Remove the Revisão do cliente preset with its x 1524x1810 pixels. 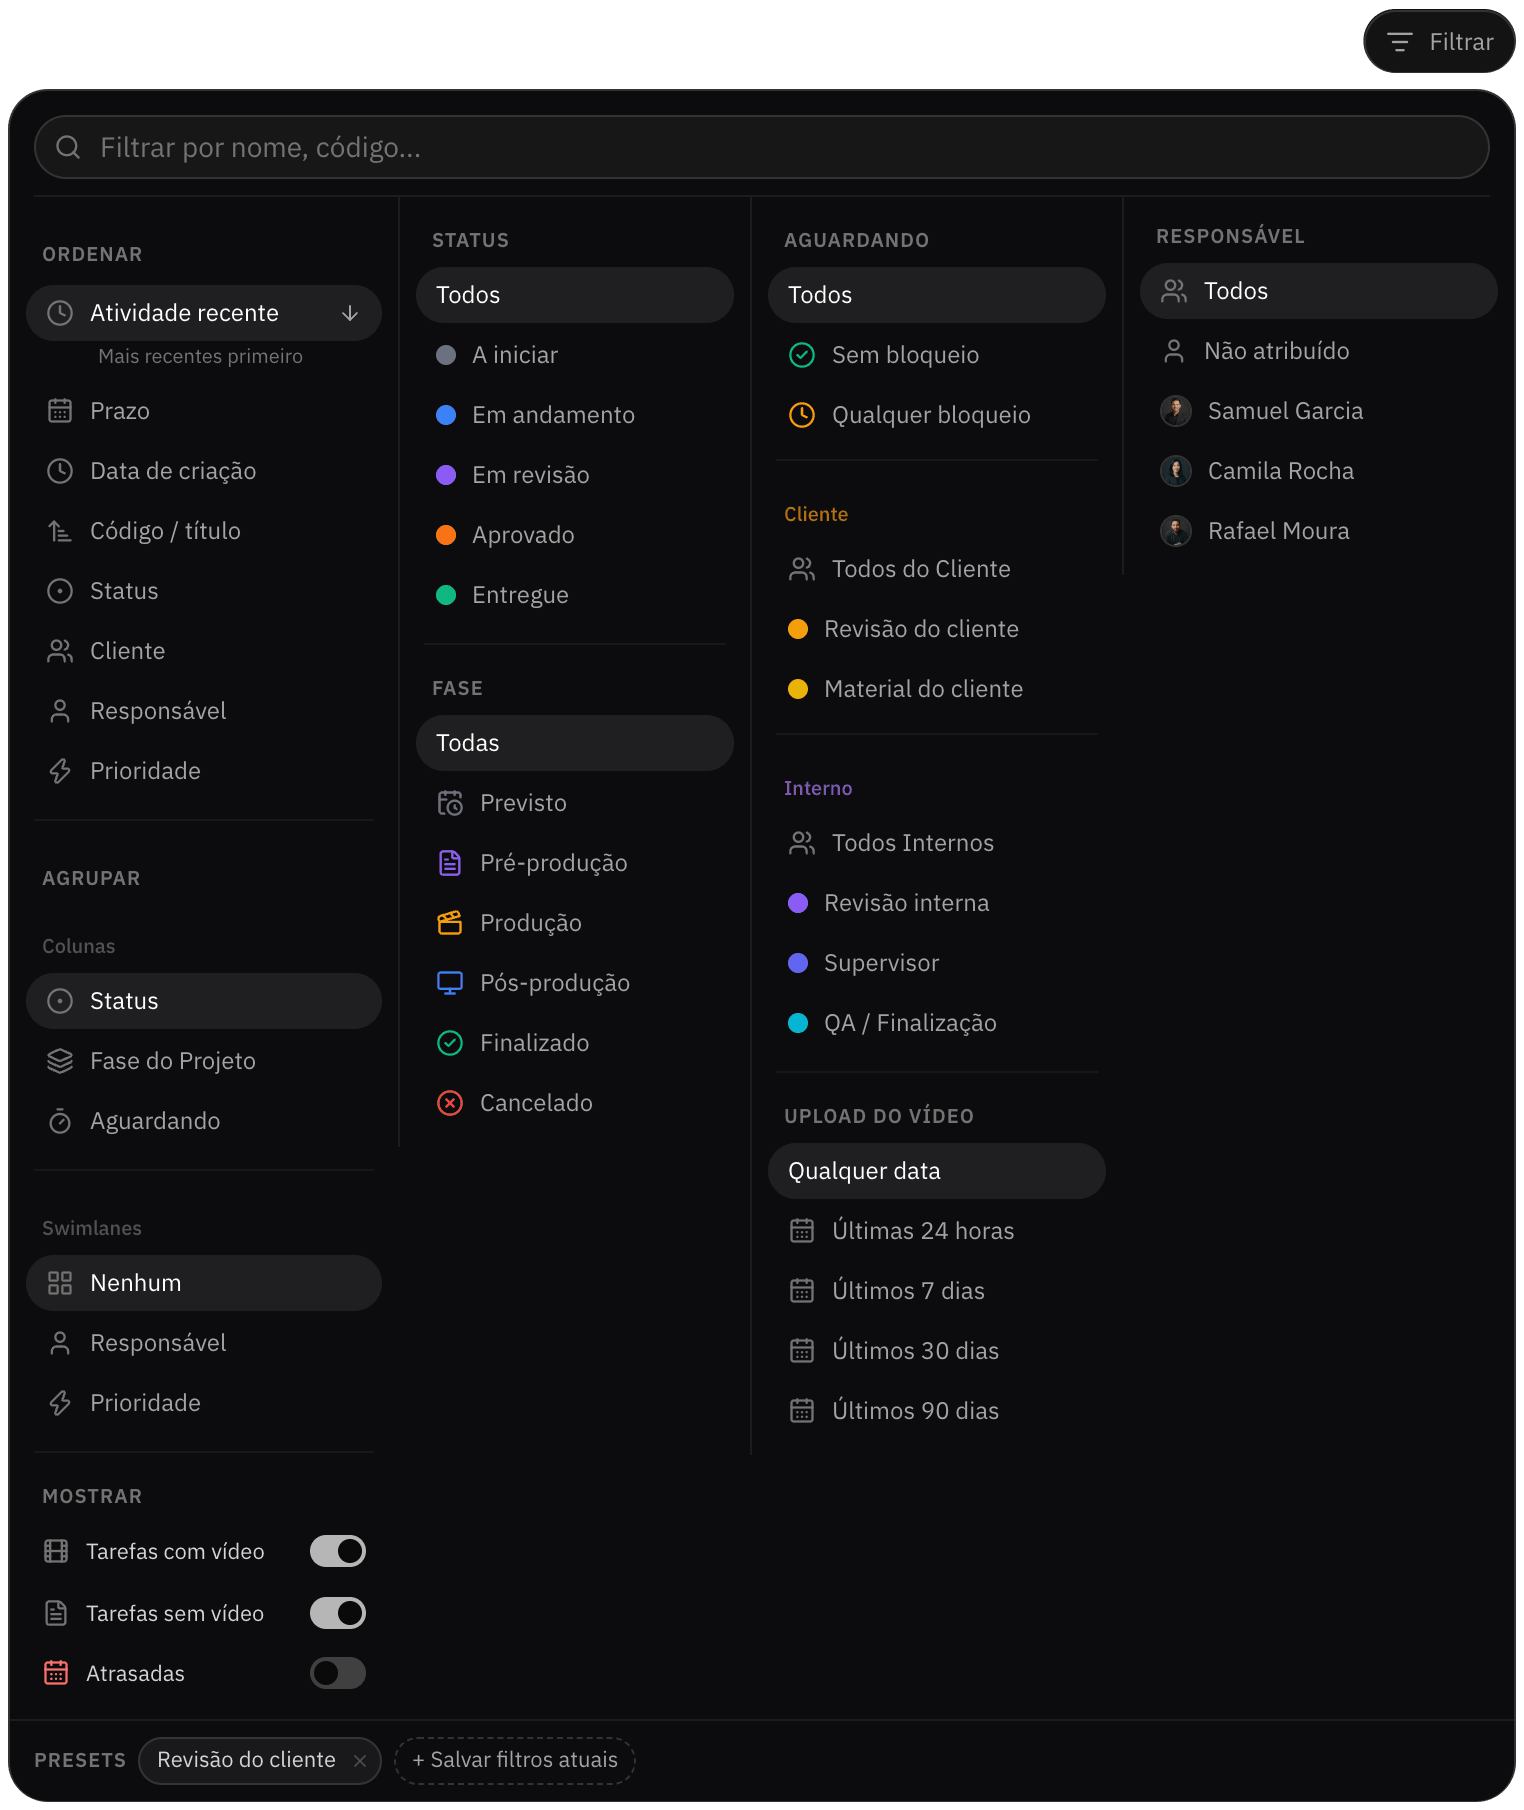pyautogui.click(x=360, y=1761)
